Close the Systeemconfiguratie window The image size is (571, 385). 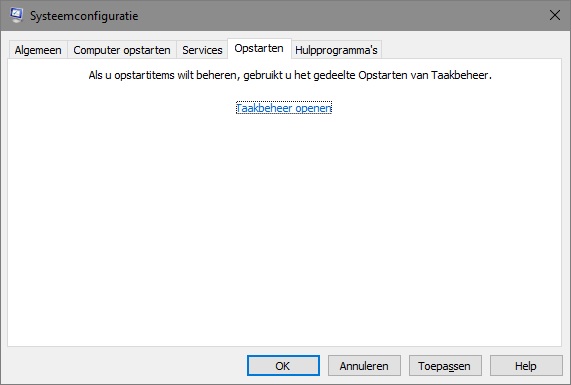pos(555,15)
